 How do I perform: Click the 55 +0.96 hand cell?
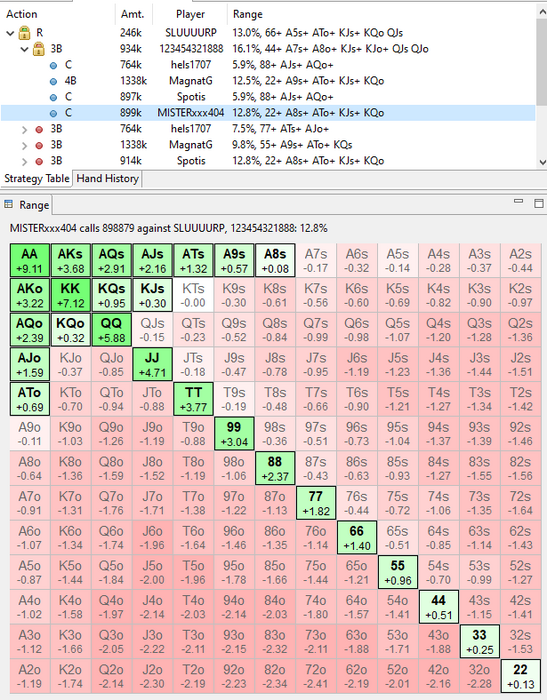(x=398, y=572)
